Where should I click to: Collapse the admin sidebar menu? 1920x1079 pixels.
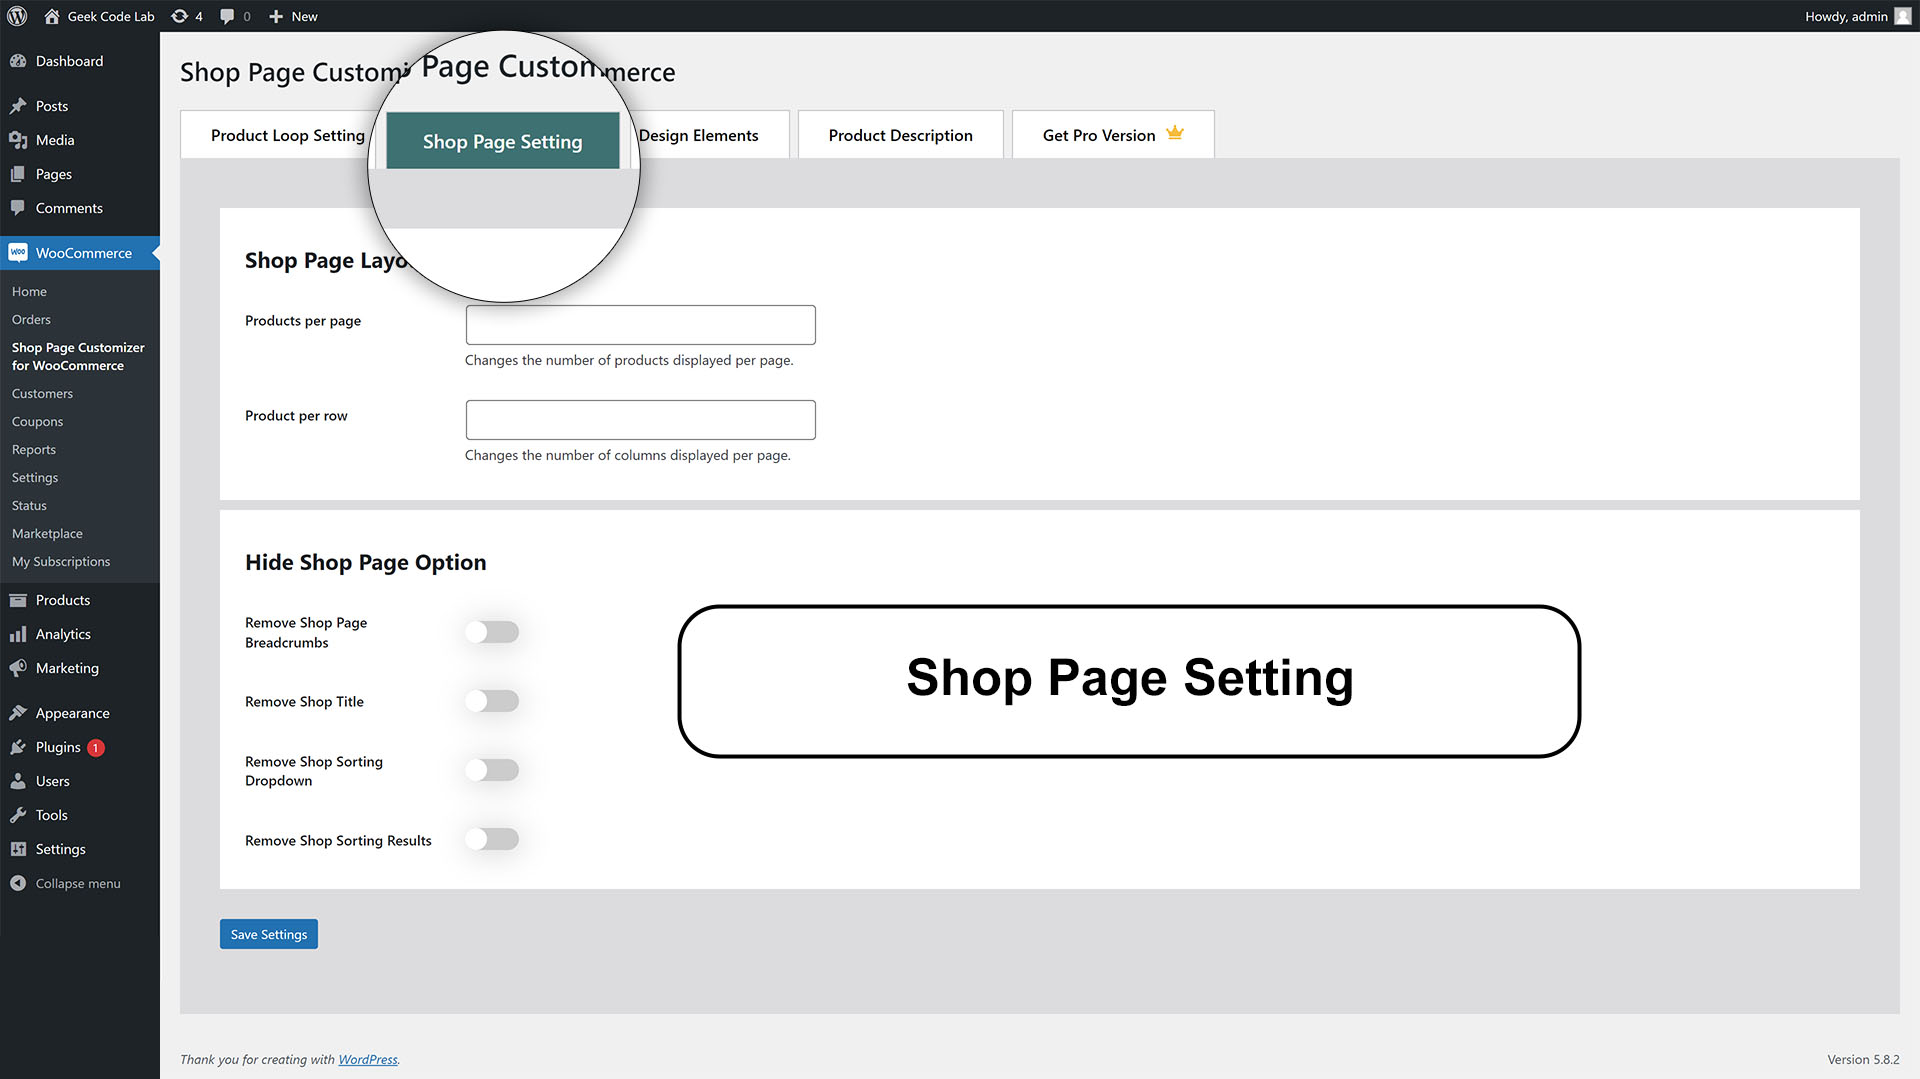coord(66,883)
